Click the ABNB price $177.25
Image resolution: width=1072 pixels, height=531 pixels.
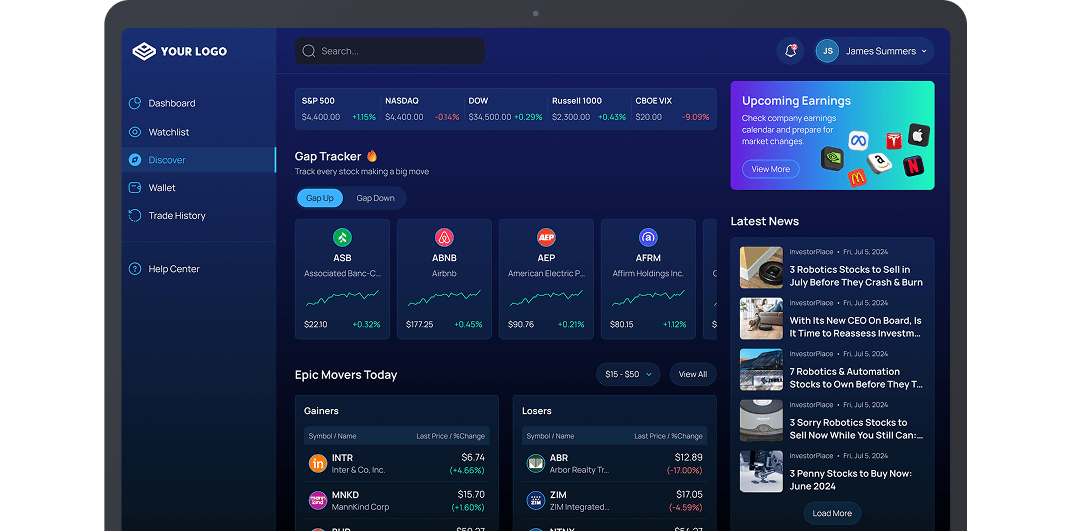tap(419, 325)
